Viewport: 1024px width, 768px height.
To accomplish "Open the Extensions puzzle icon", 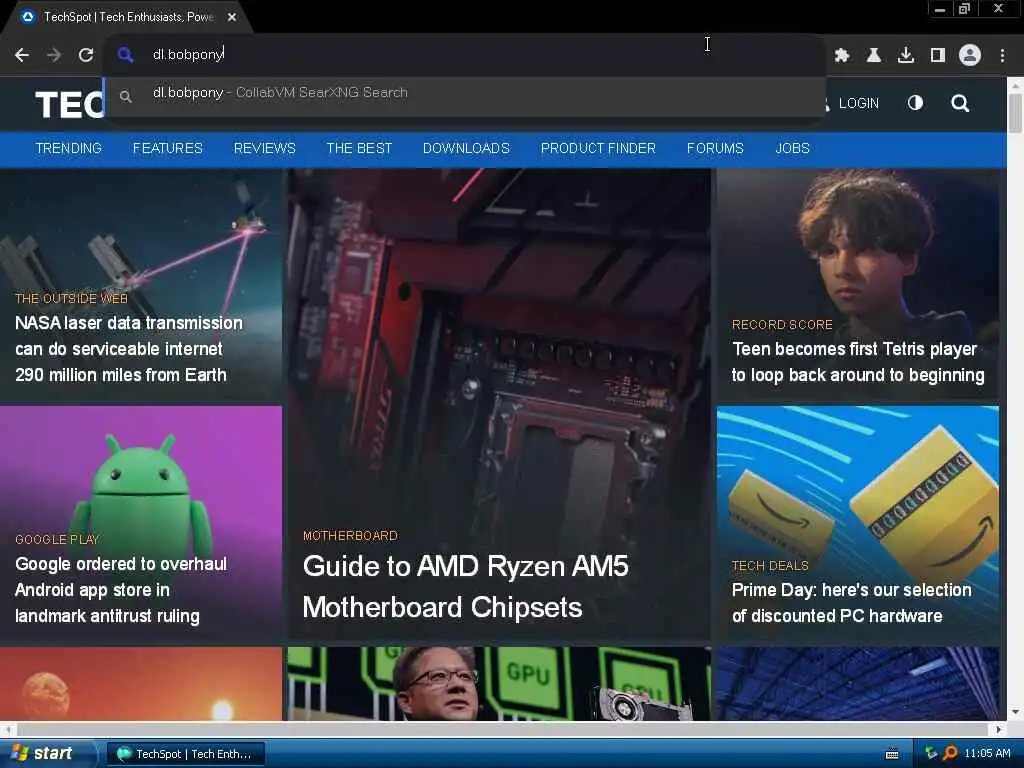I will tap(842, 56).
